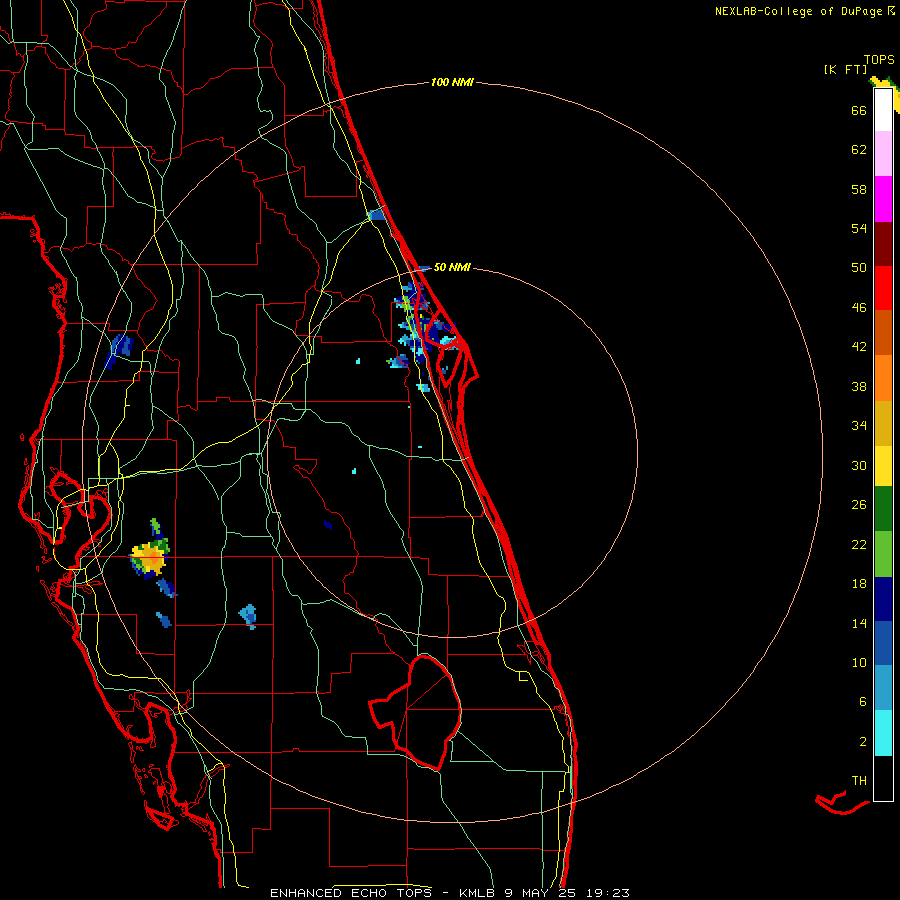The image size is (900, 900).
Task: Click the NEXLAB-College of DuPage header text
Action: [x=798, y=11]
